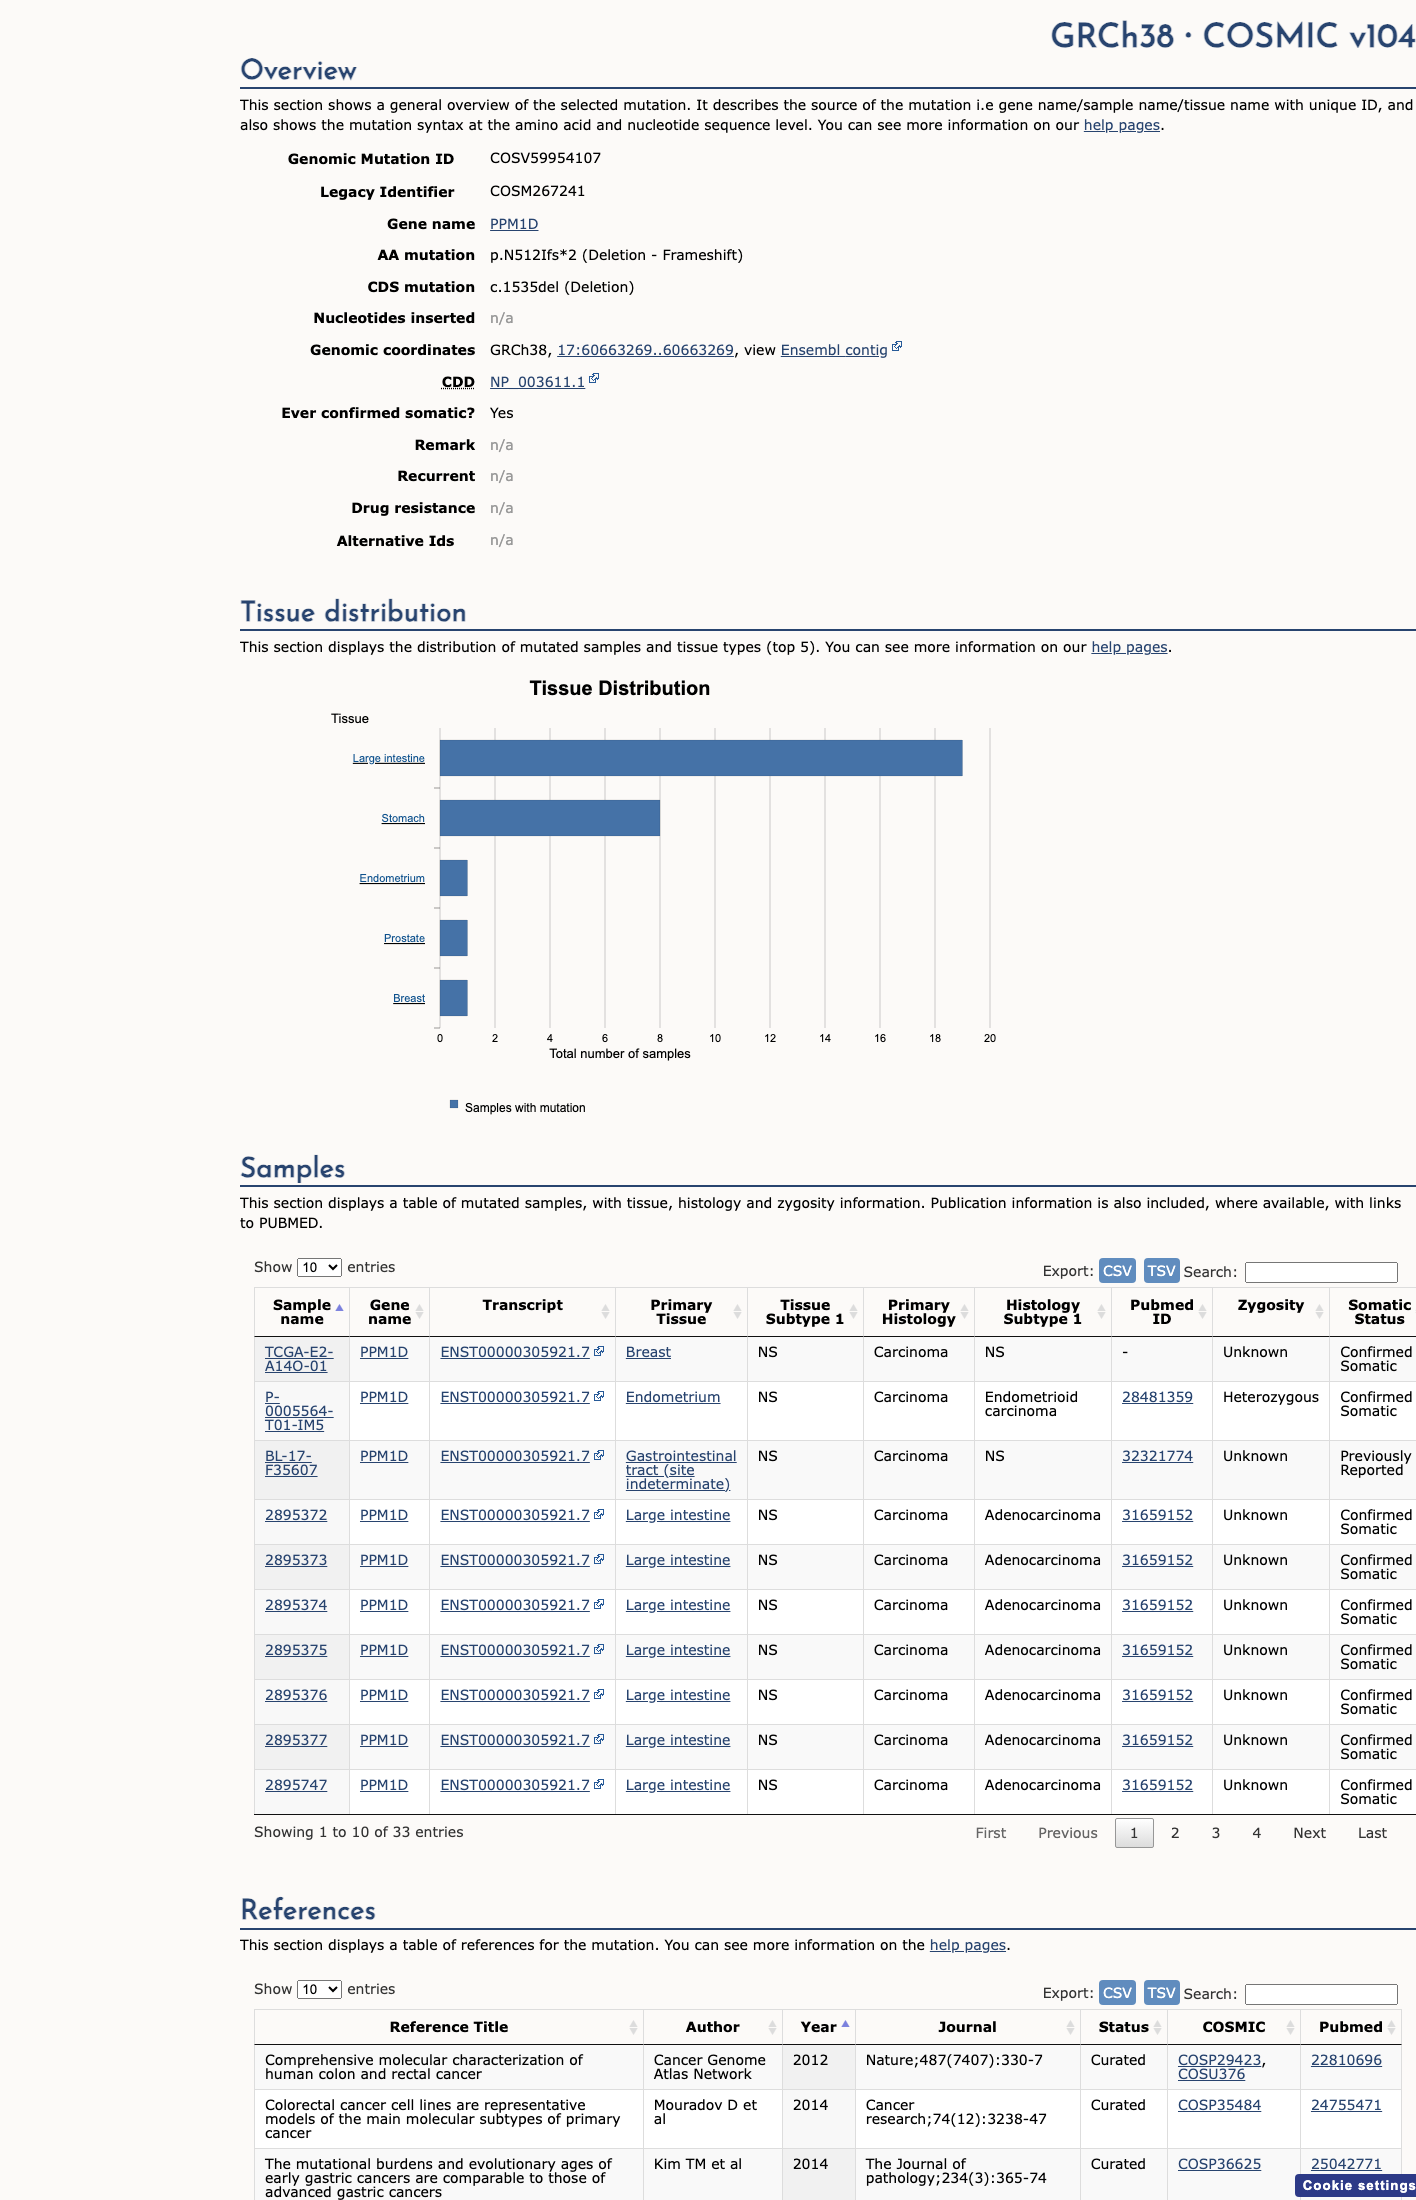The image size is (1416, 2200).
Task: Sort samples by Gene name column arrows
Action: (x=420, y=1312)
